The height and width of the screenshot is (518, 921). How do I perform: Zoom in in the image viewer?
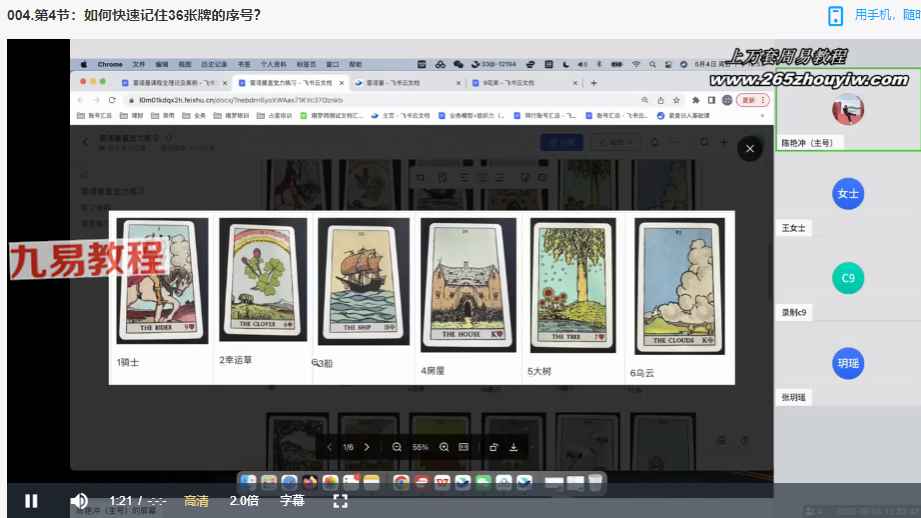pos(444,447)
